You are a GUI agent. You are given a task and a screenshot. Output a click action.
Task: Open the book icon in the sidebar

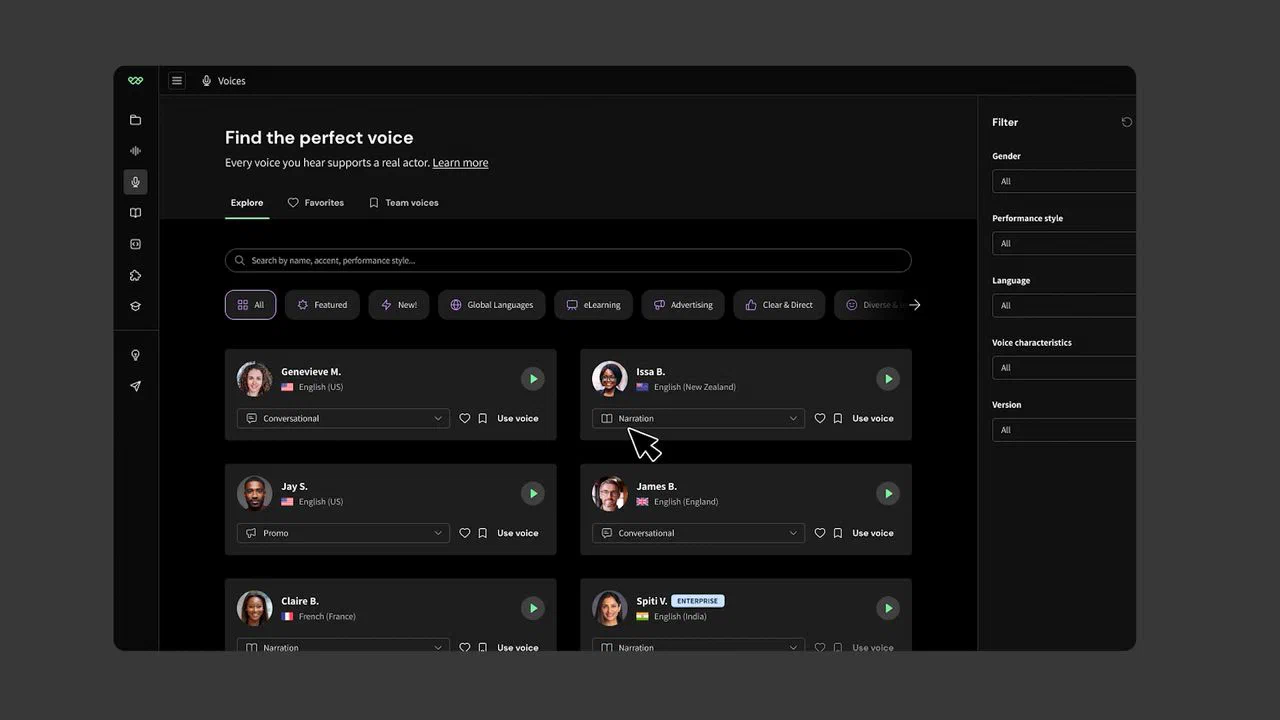(x=136, y=213)
